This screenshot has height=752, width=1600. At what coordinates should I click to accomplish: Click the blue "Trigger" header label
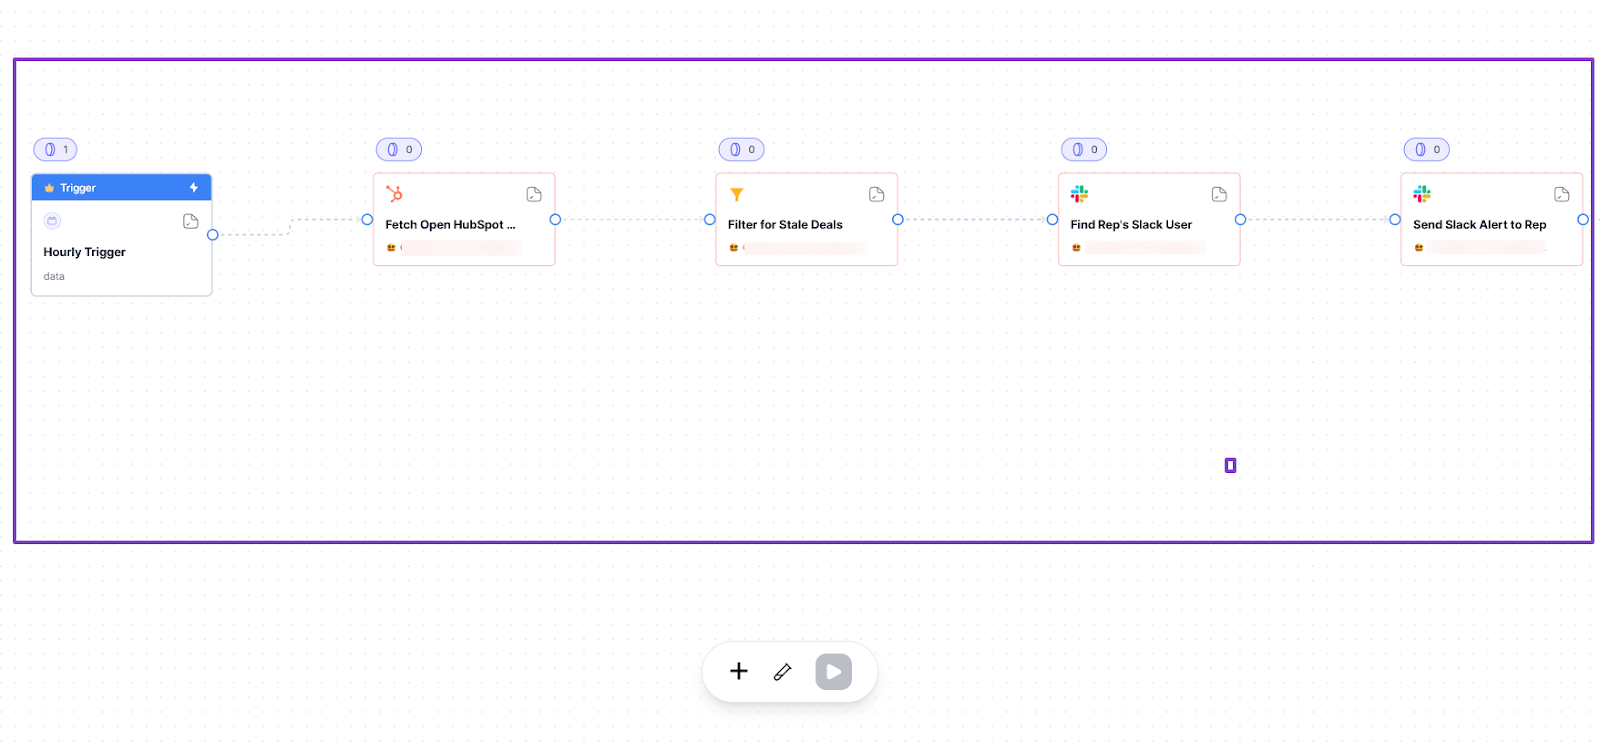pos(78,188)
